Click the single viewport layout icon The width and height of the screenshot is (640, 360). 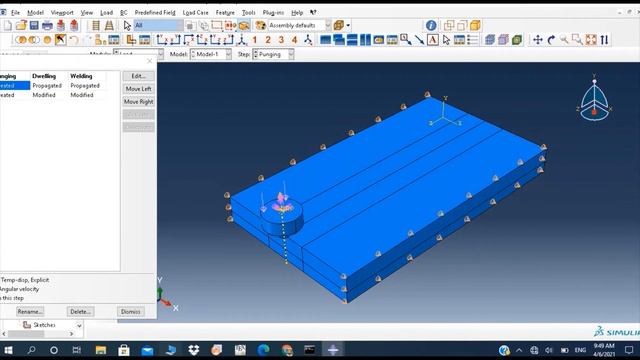325,40
